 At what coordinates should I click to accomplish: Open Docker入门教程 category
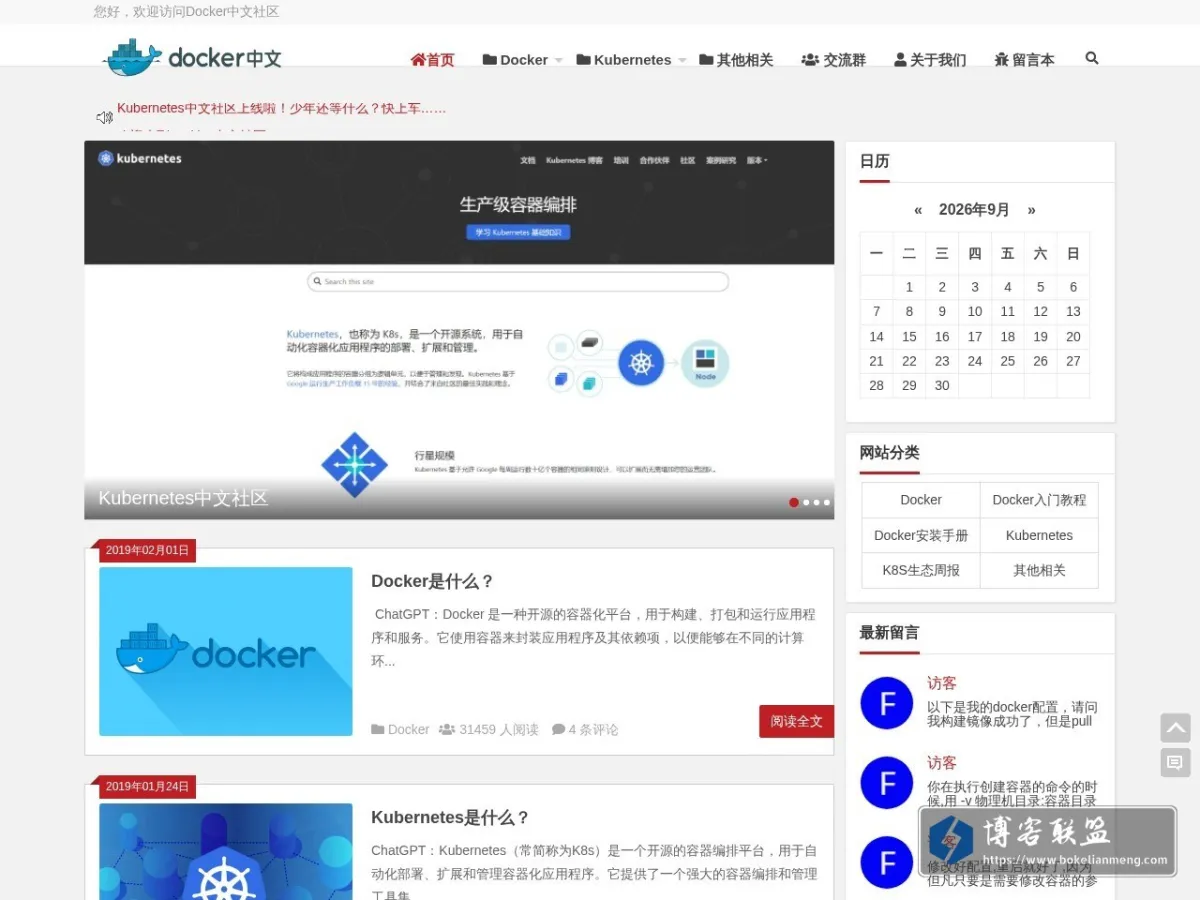1039,500
